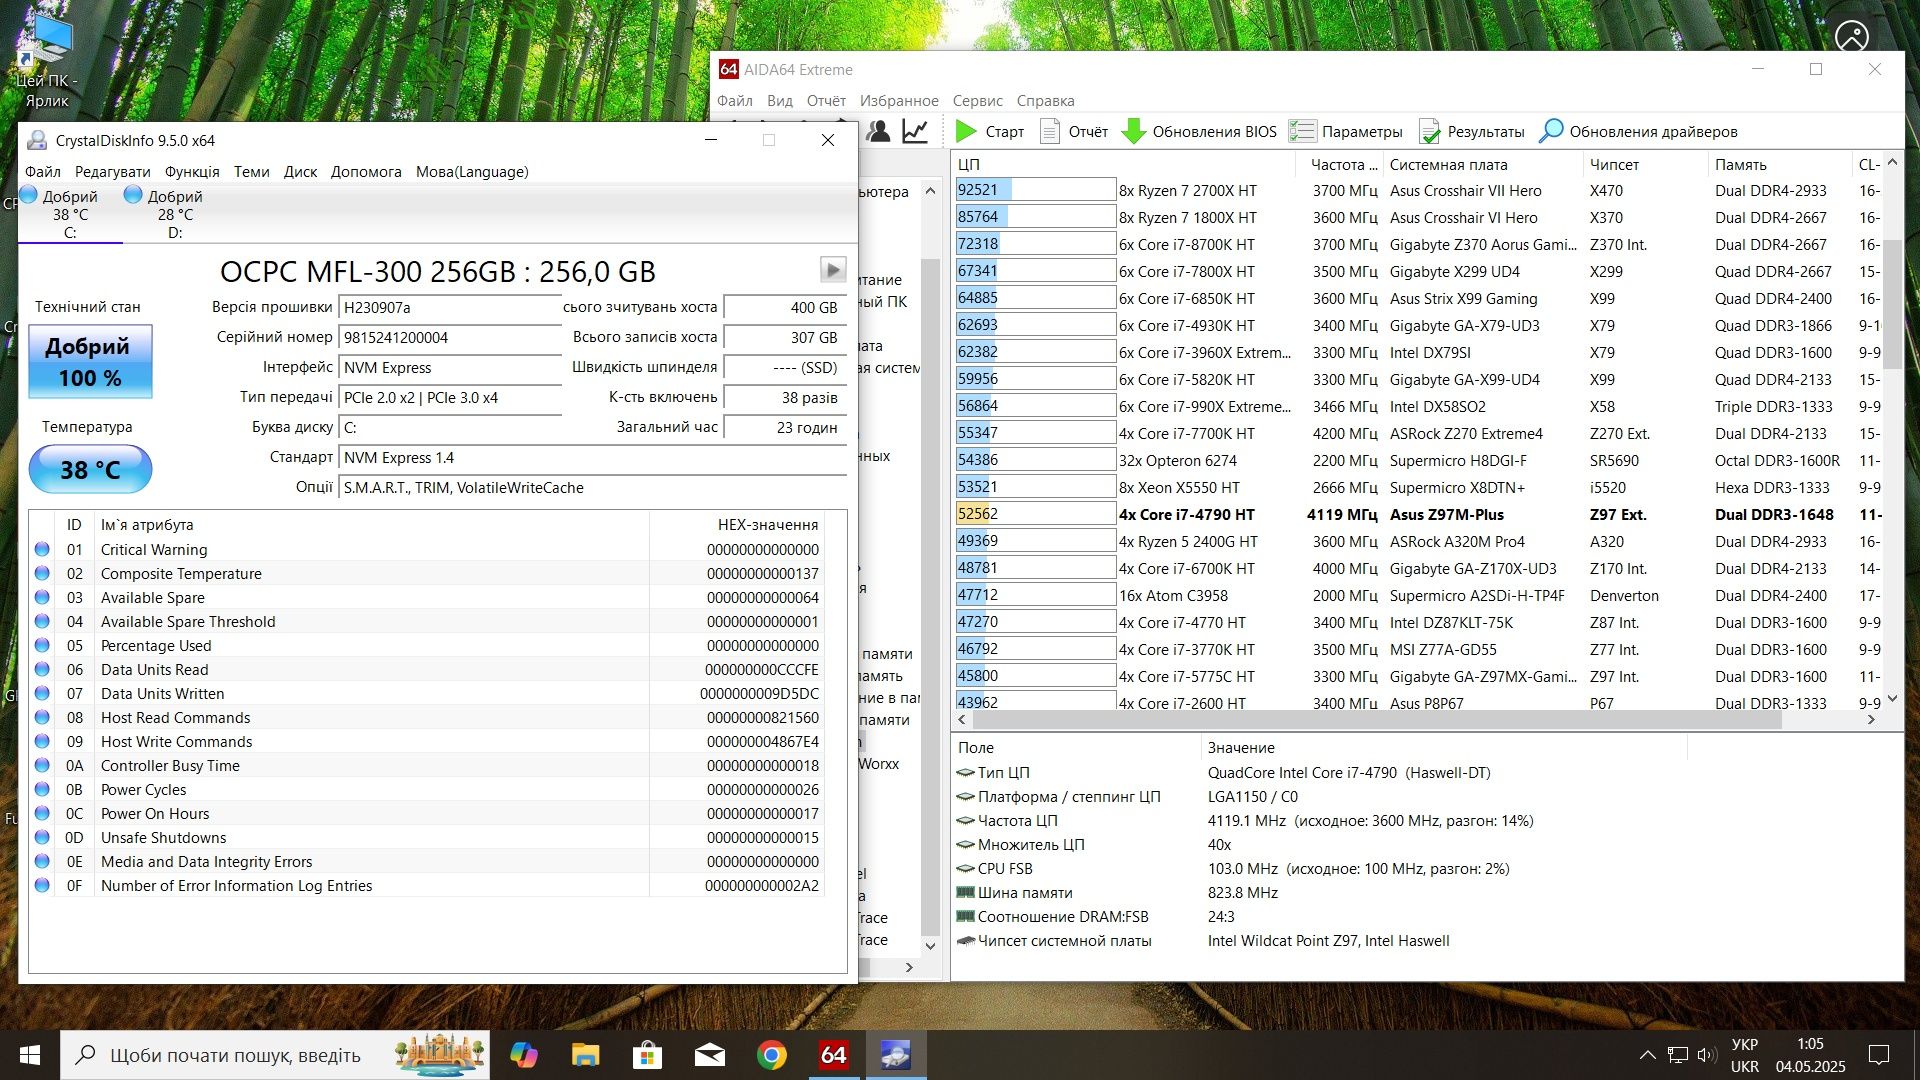1920x1080 pixels.
Task: Switch to AIDA64 taskbar icon
Action: (x=833, y=1055)
